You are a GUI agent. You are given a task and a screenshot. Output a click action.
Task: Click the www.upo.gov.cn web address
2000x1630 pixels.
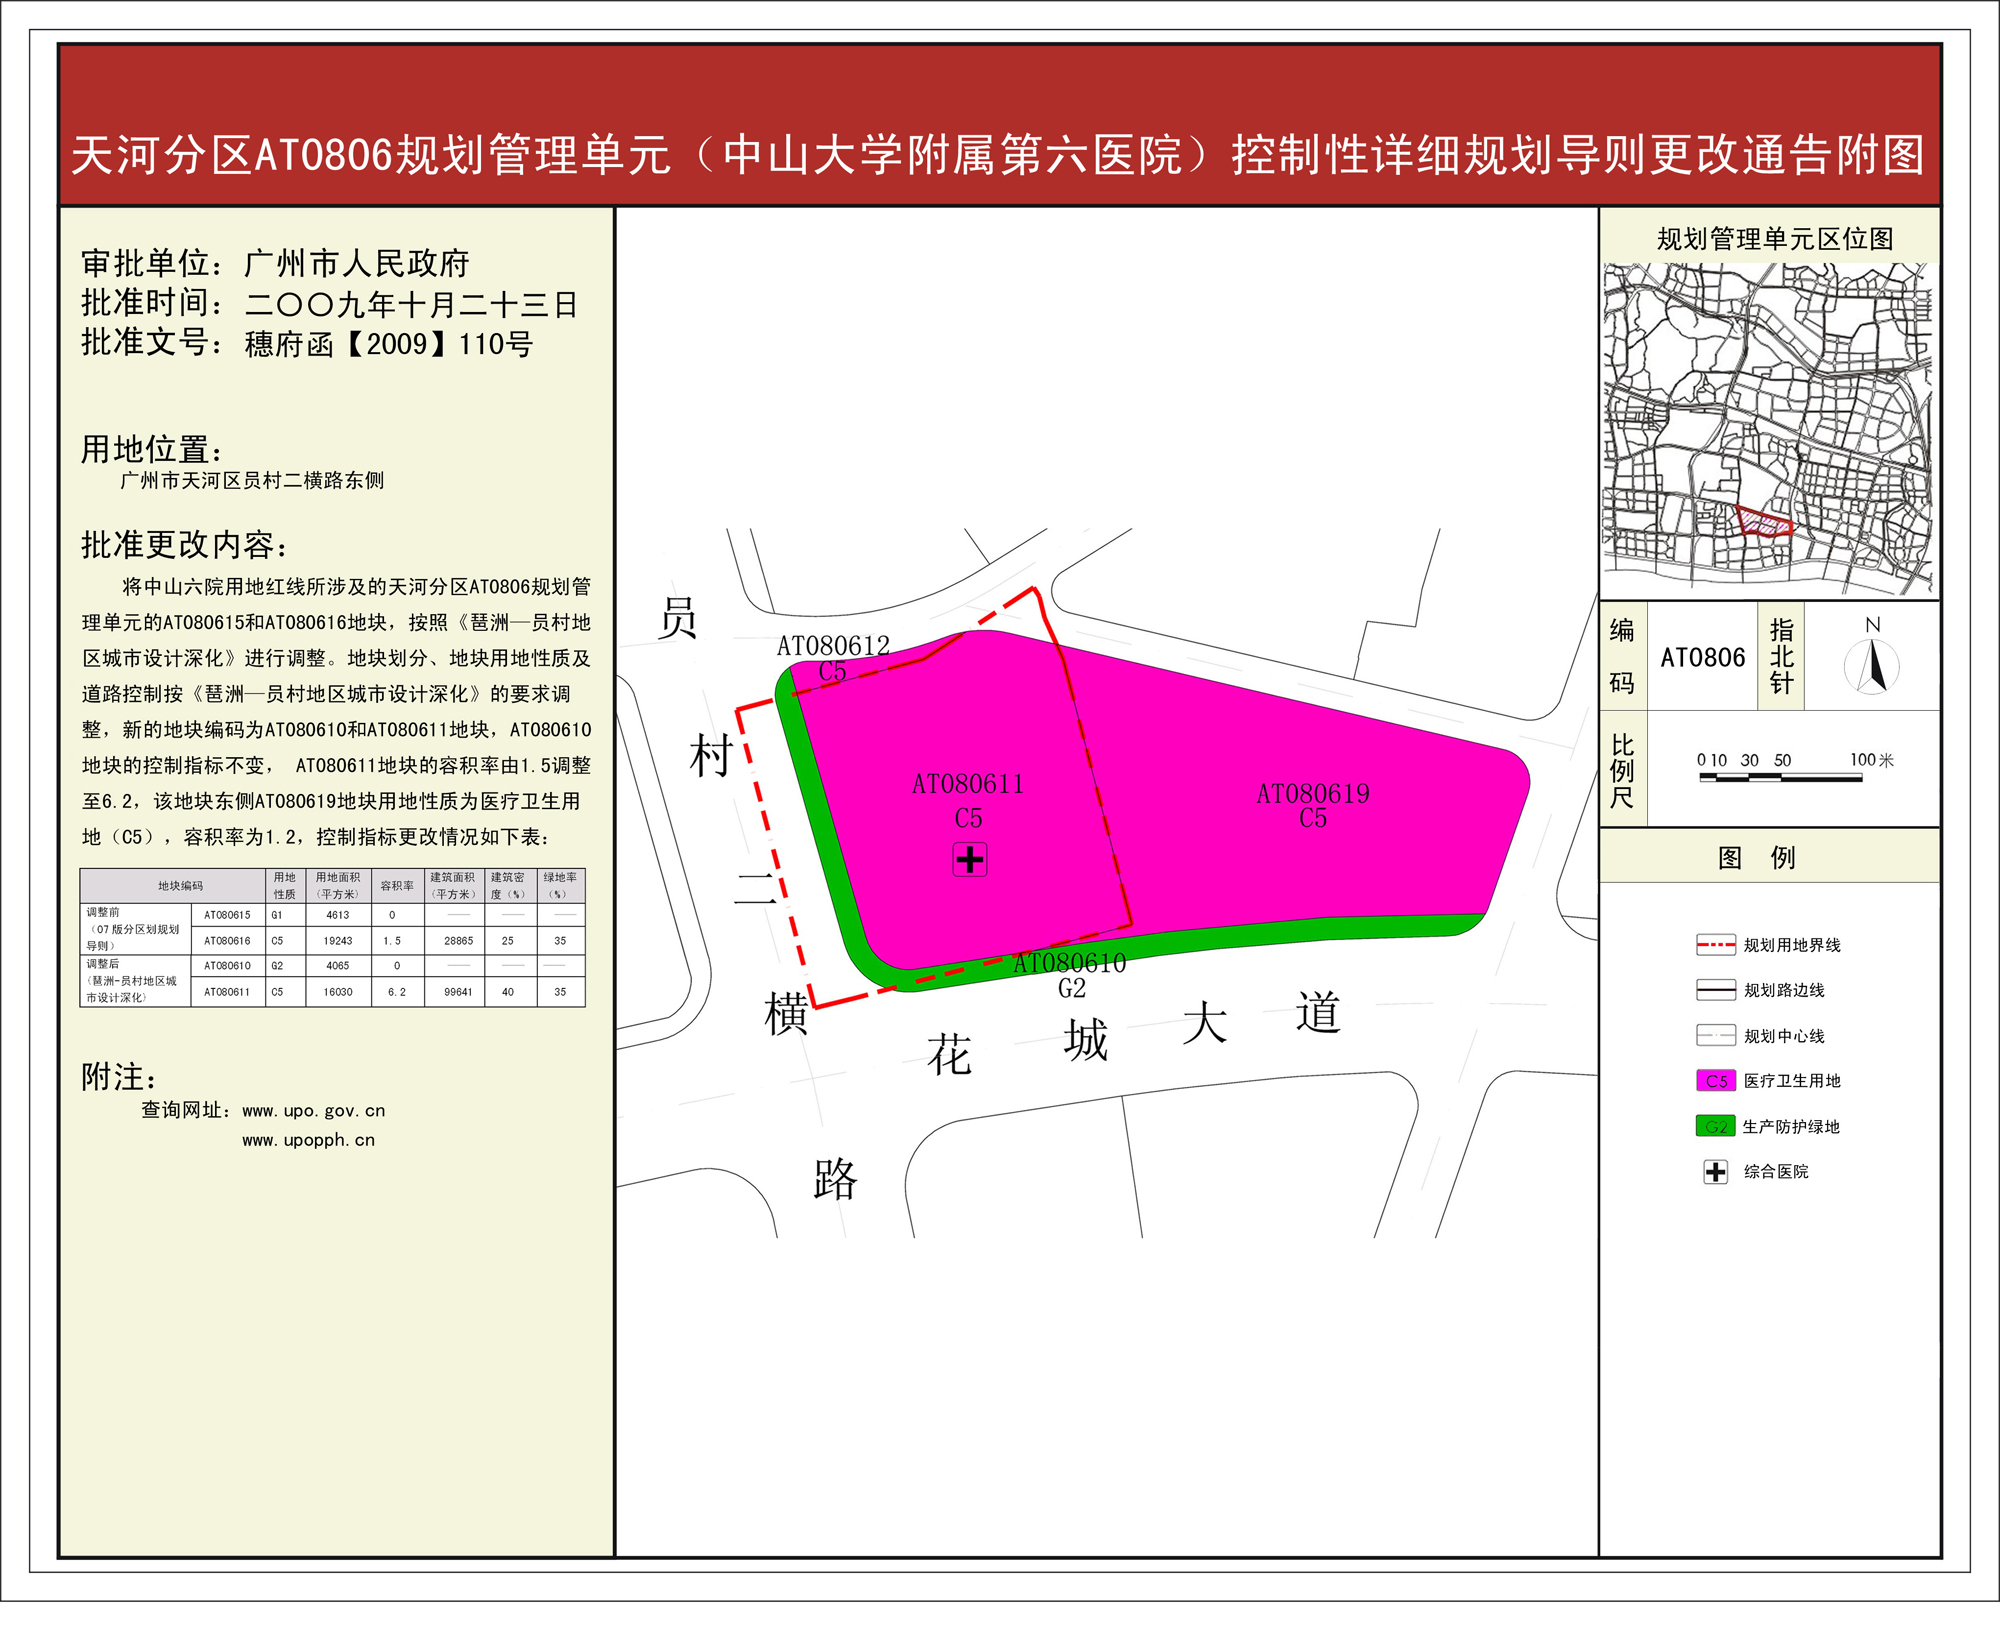click(x=313, y=1111)
